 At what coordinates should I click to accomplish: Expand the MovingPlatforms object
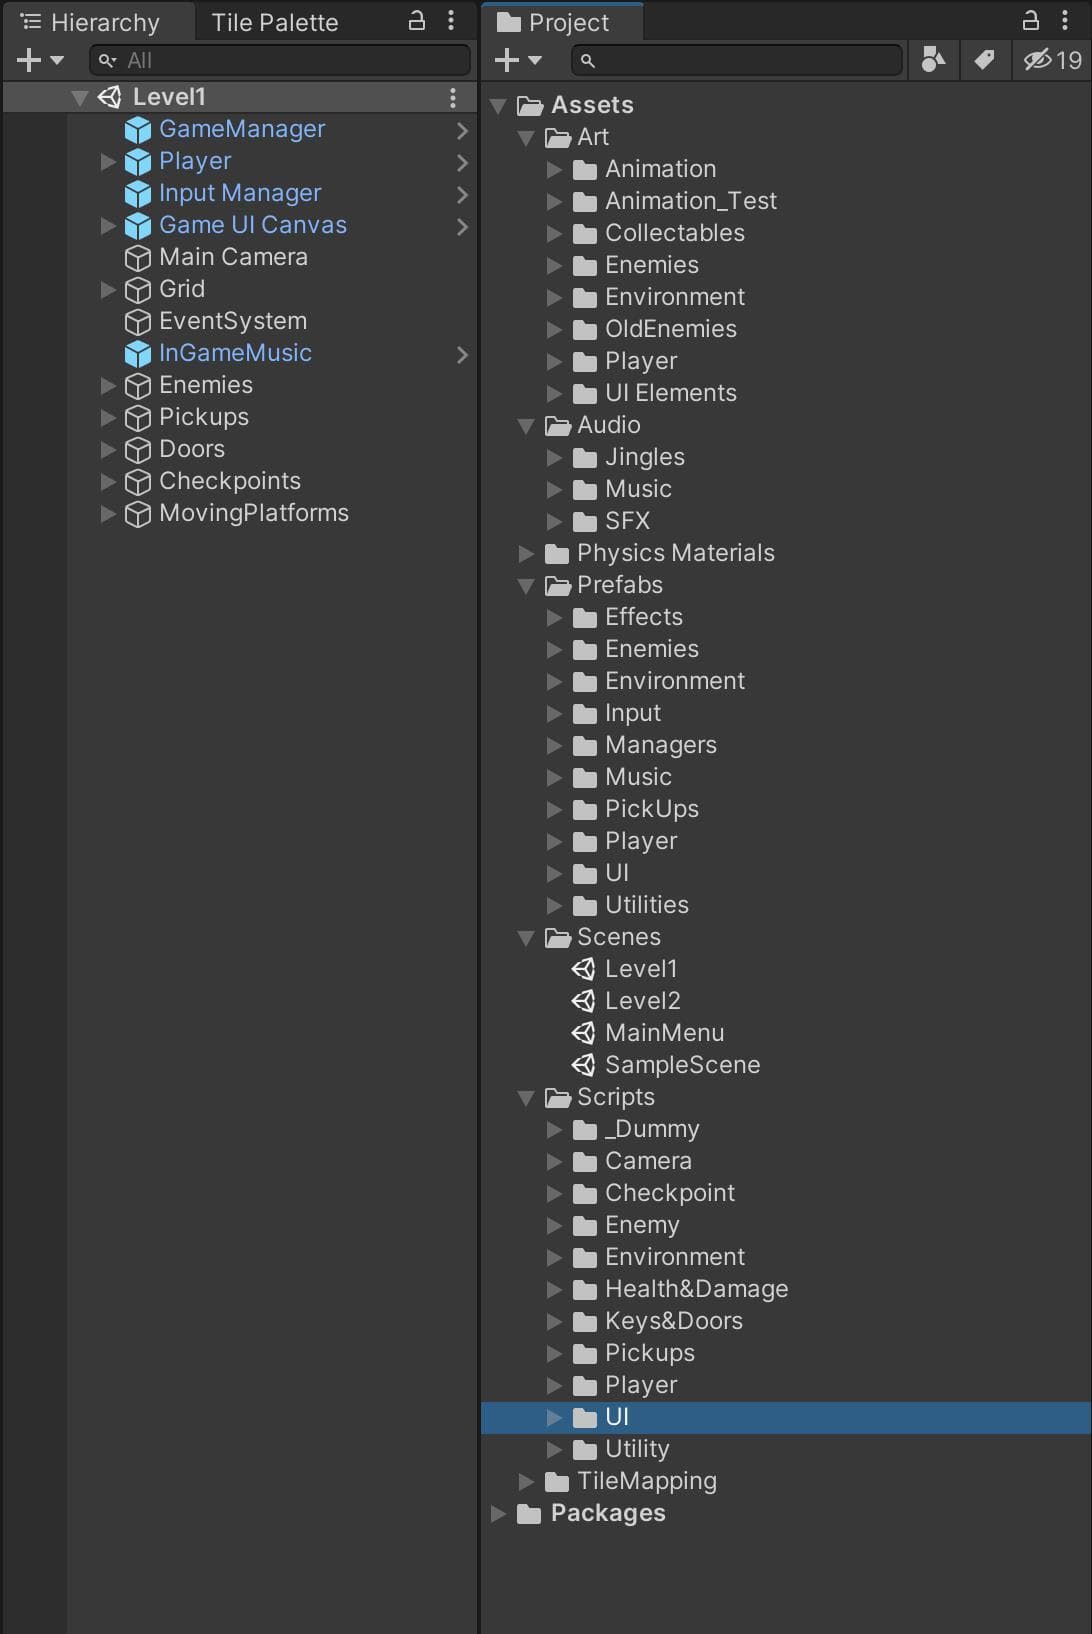[x=108, y=514]
